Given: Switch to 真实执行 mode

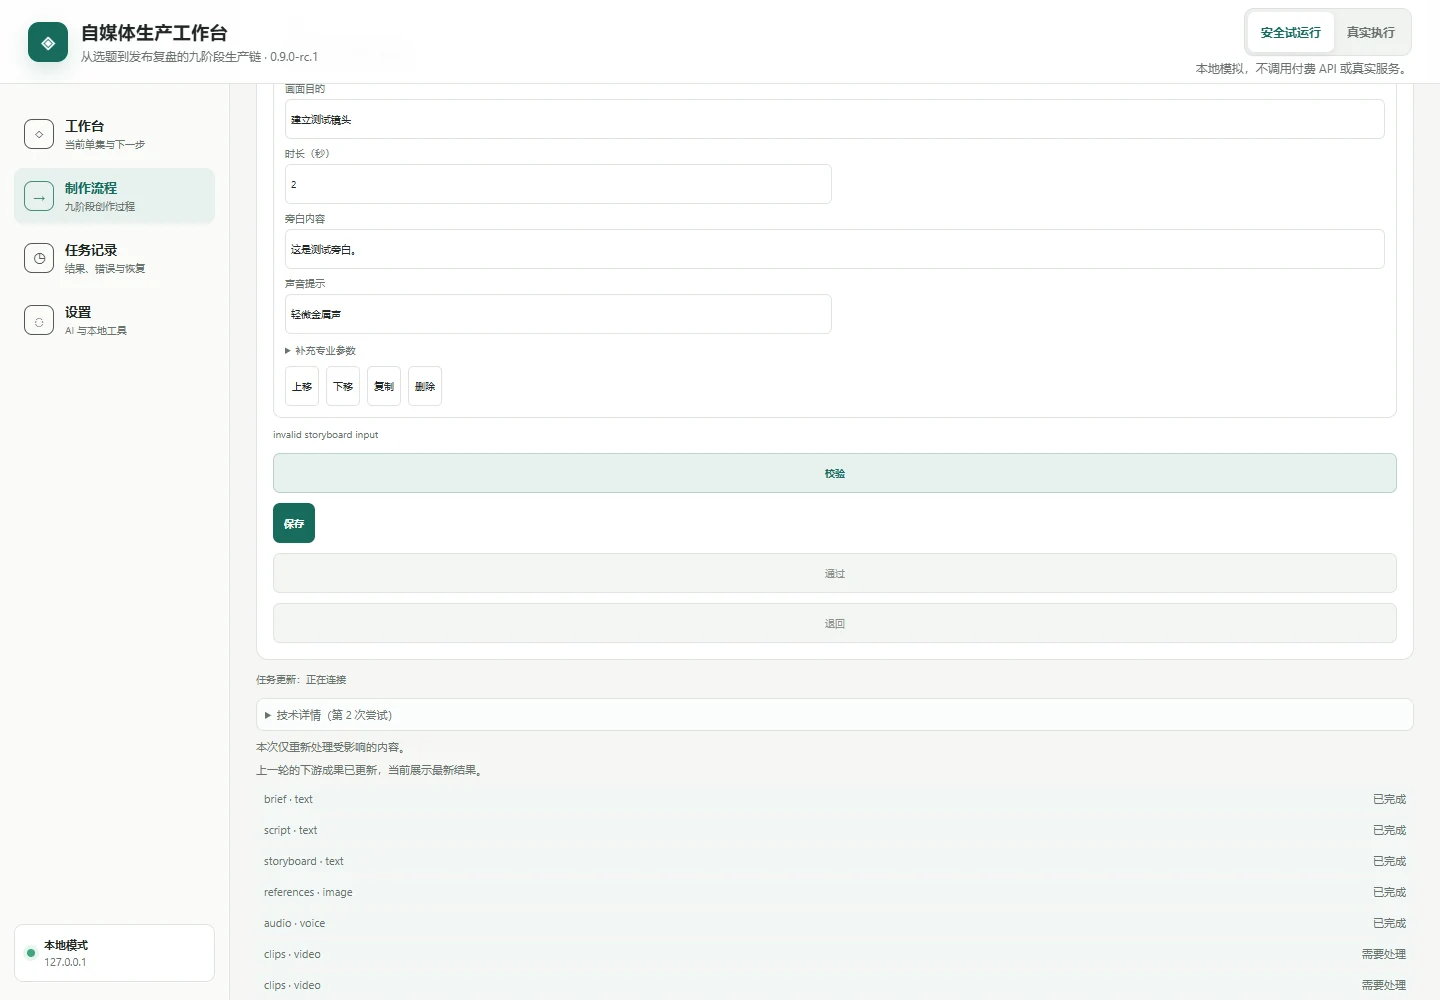Looking at the screenshot, I should [1370, 33].
